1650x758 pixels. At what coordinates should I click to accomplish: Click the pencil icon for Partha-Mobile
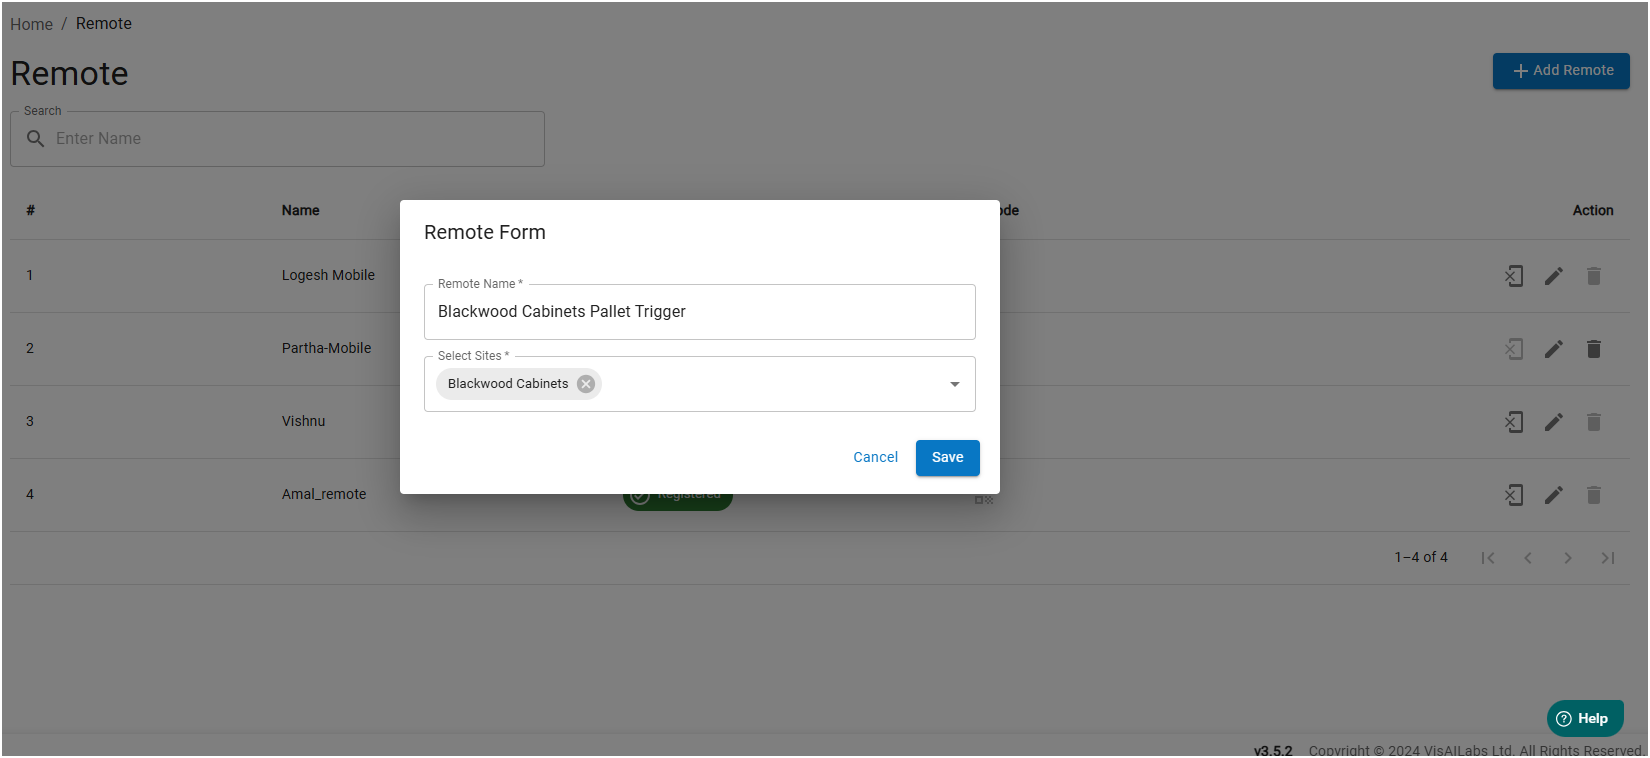pos(1553,349)
